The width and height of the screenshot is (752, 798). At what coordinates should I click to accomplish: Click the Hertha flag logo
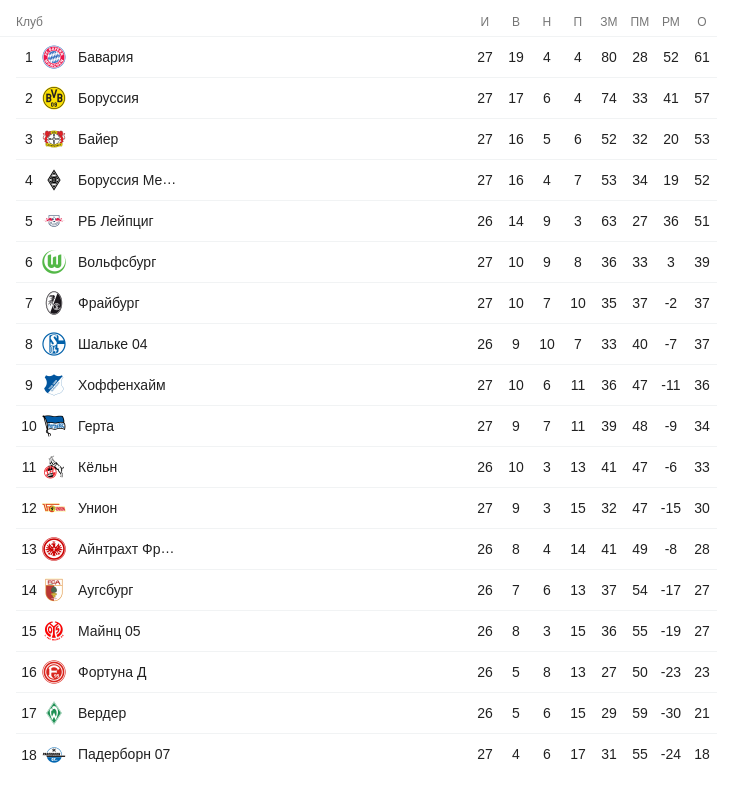click(x=54, y=426)
